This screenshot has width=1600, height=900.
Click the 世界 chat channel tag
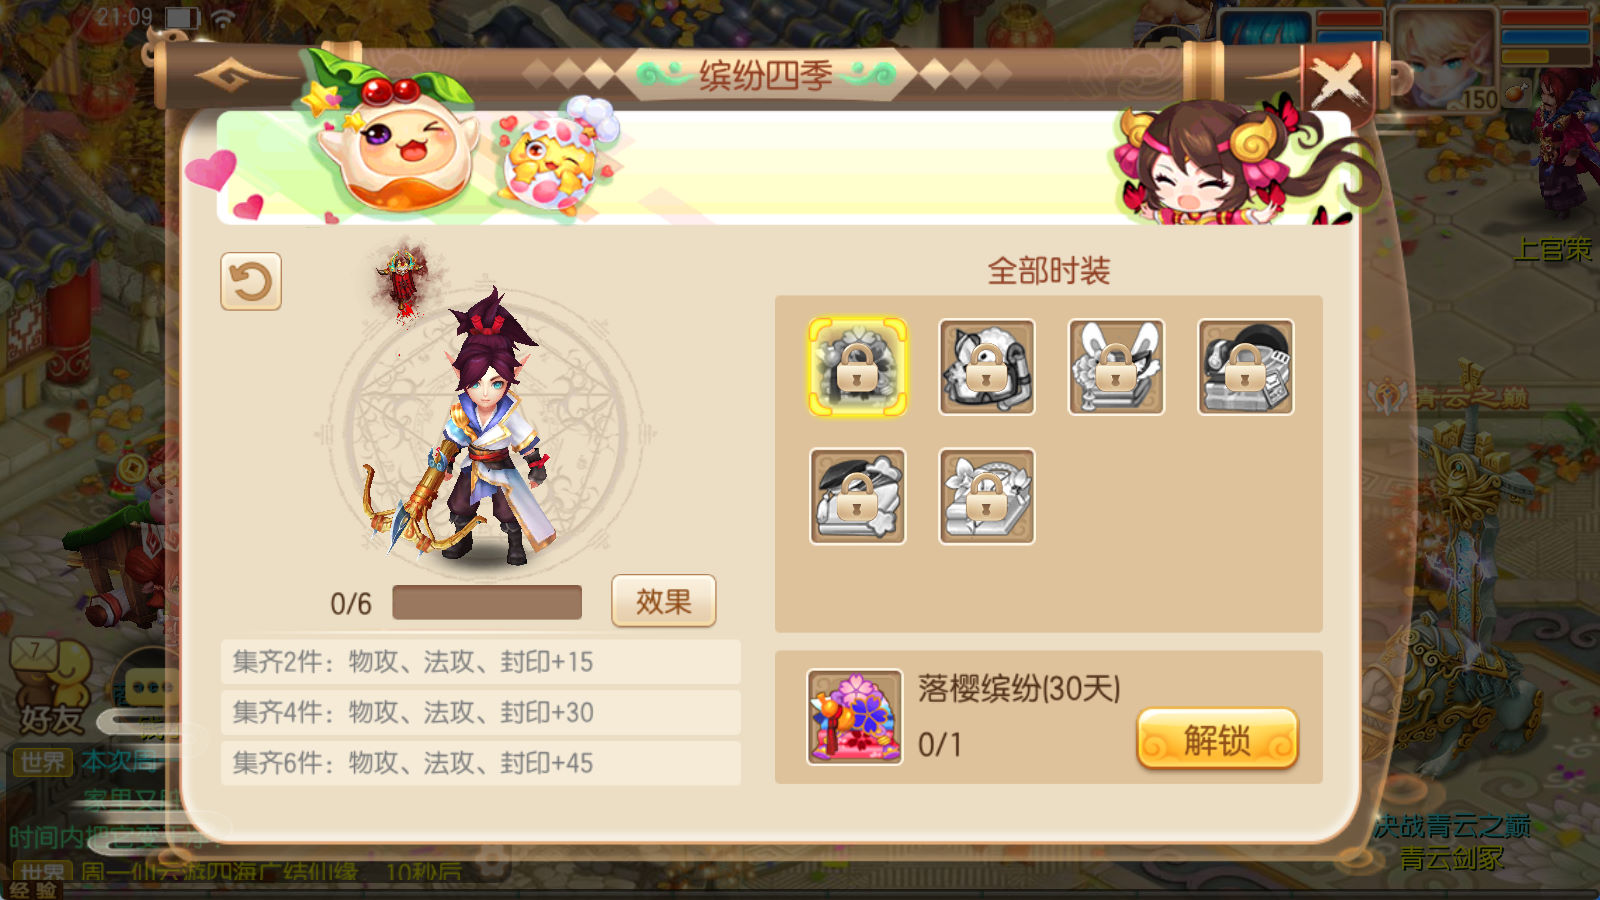pyautogui.click(x=43, y=763)
